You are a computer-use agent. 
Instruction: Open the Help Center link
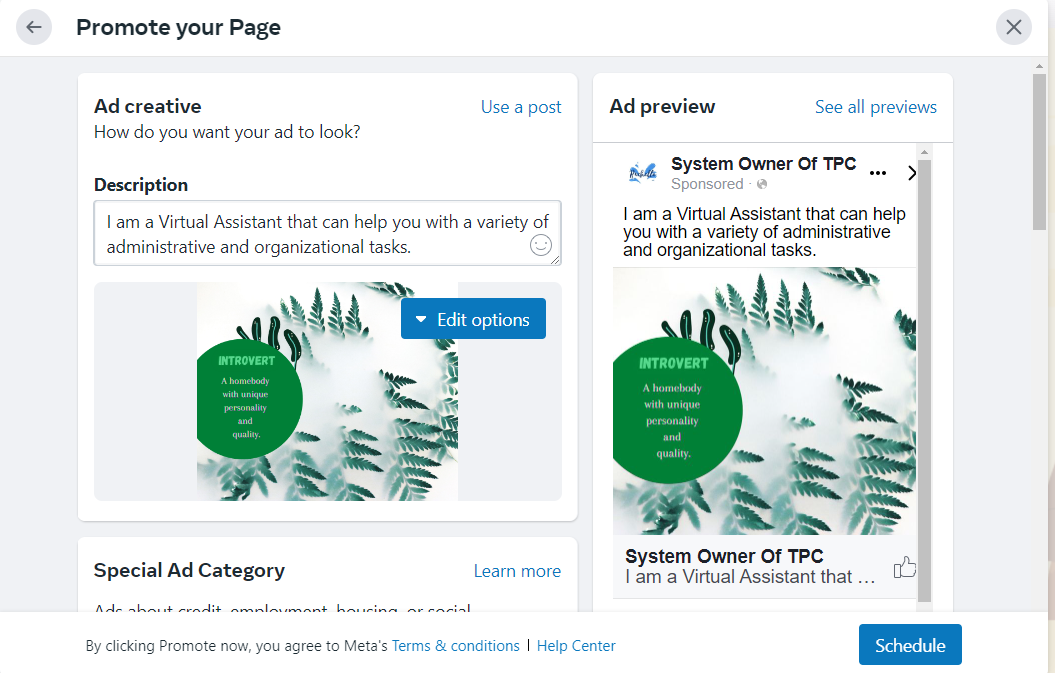click(576, 646)
